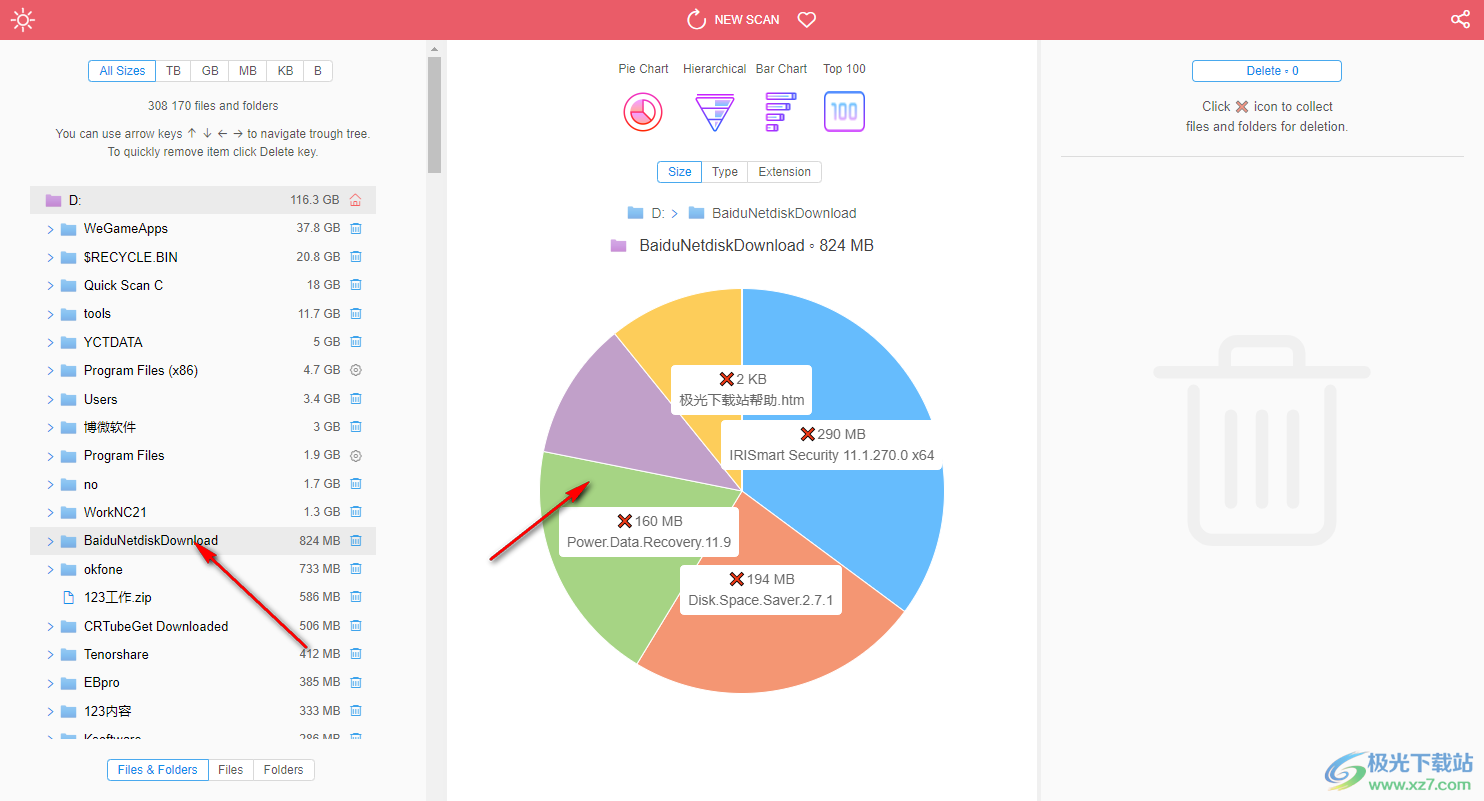Expand the tools folder tree node

(x=50, y=314)
